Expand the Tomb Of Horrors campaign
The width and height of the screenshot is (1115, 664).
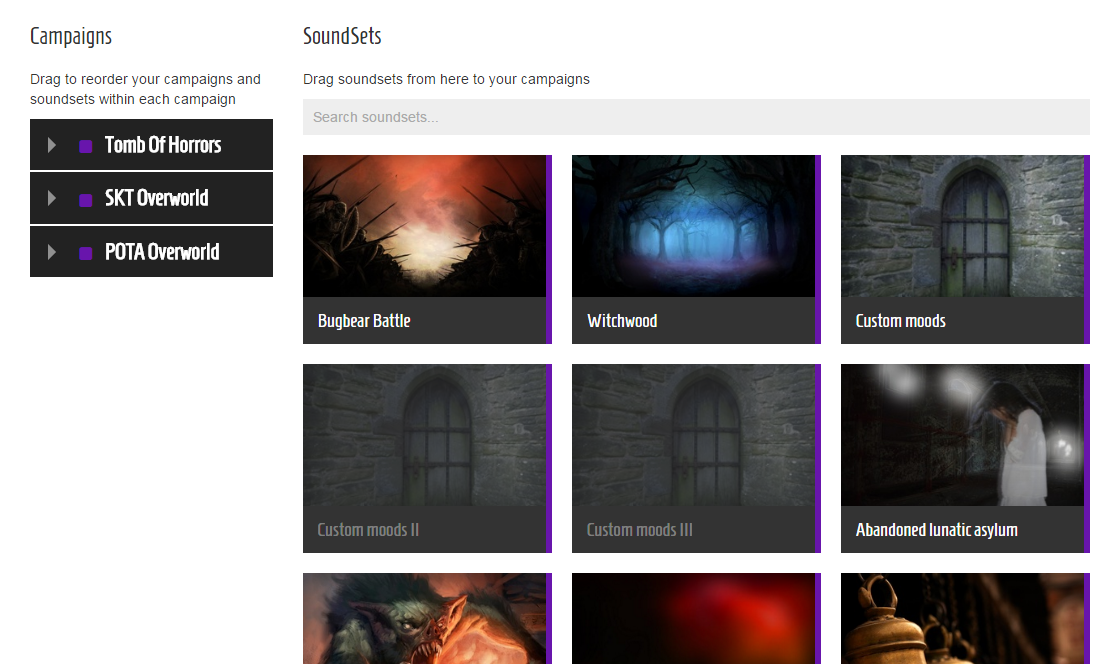[51, 145]
